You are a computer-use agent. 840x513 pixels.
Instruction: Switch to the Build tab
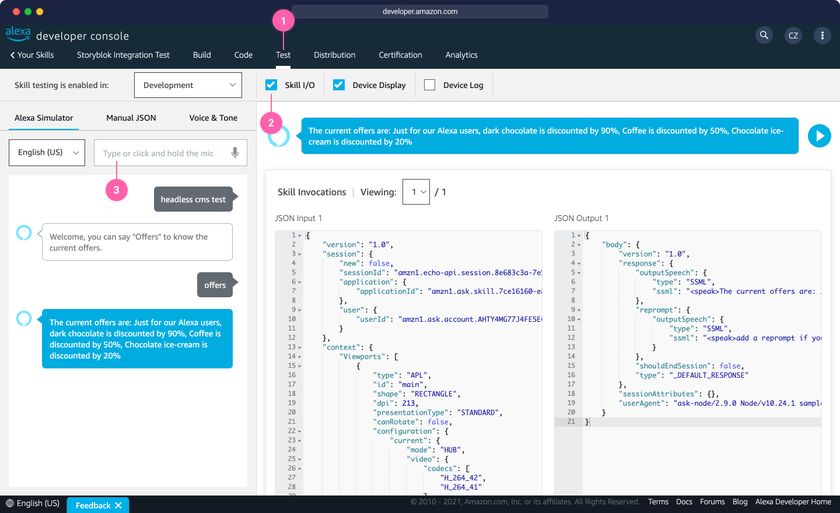pos(202,55)
